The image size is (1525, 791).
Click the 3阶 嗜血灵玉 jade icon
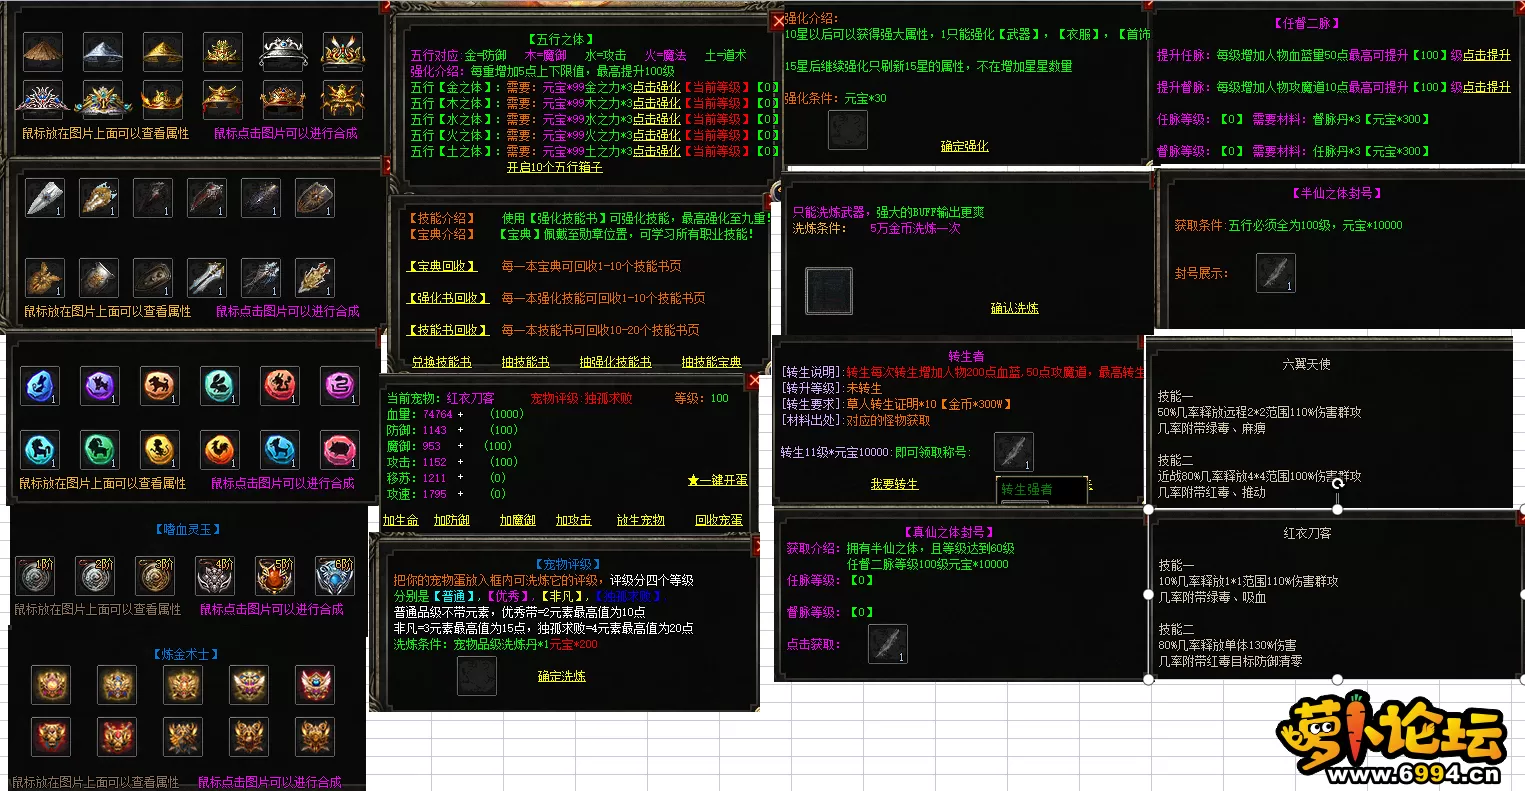156,576
